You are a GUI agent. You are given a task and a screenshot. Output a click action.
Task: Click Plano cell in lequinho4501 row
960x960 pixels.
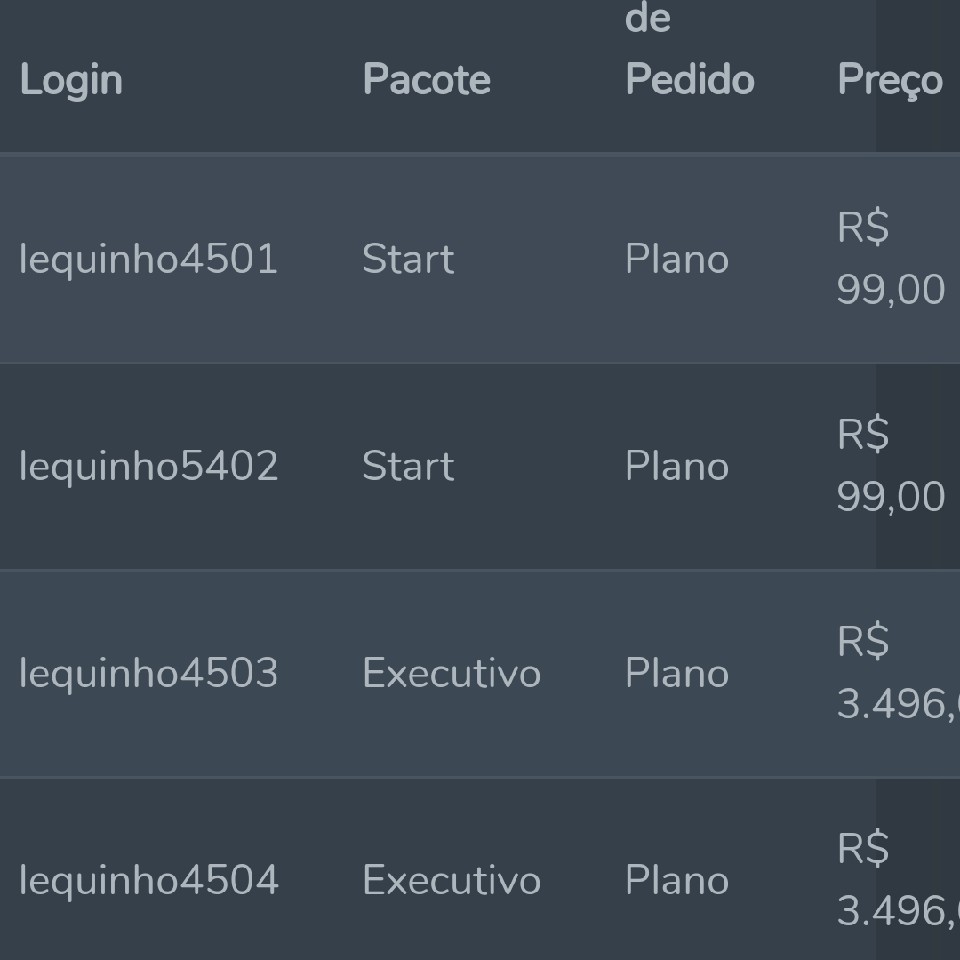(x=677, y=259)
